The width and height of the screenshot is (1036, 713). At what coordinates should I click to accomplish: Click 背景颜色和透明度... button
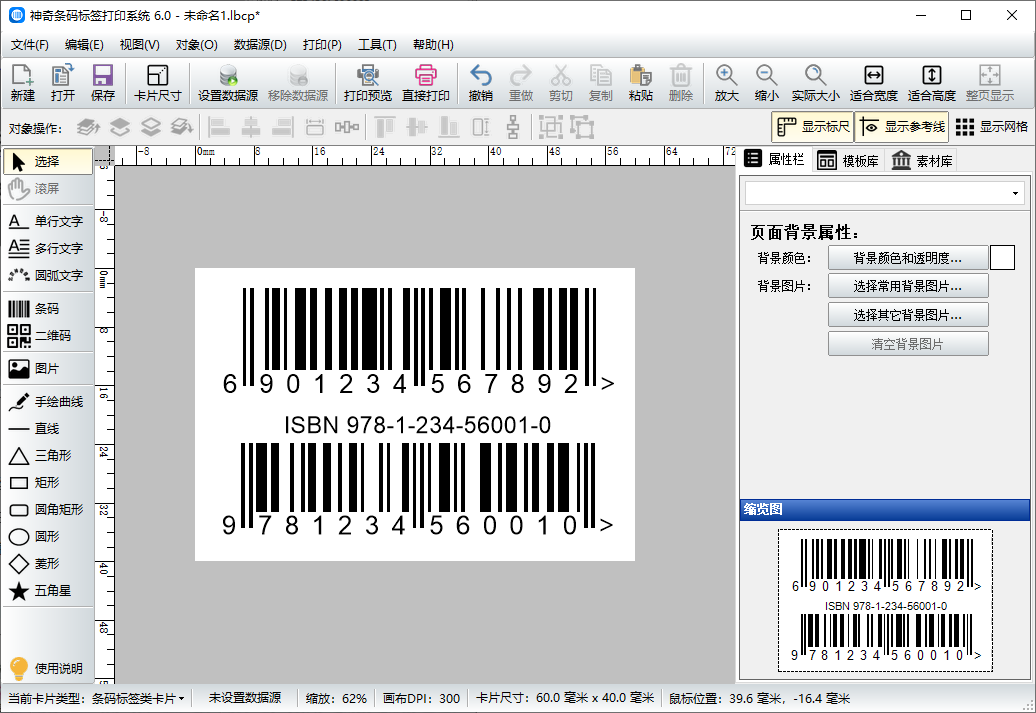[x=907, y=258]
